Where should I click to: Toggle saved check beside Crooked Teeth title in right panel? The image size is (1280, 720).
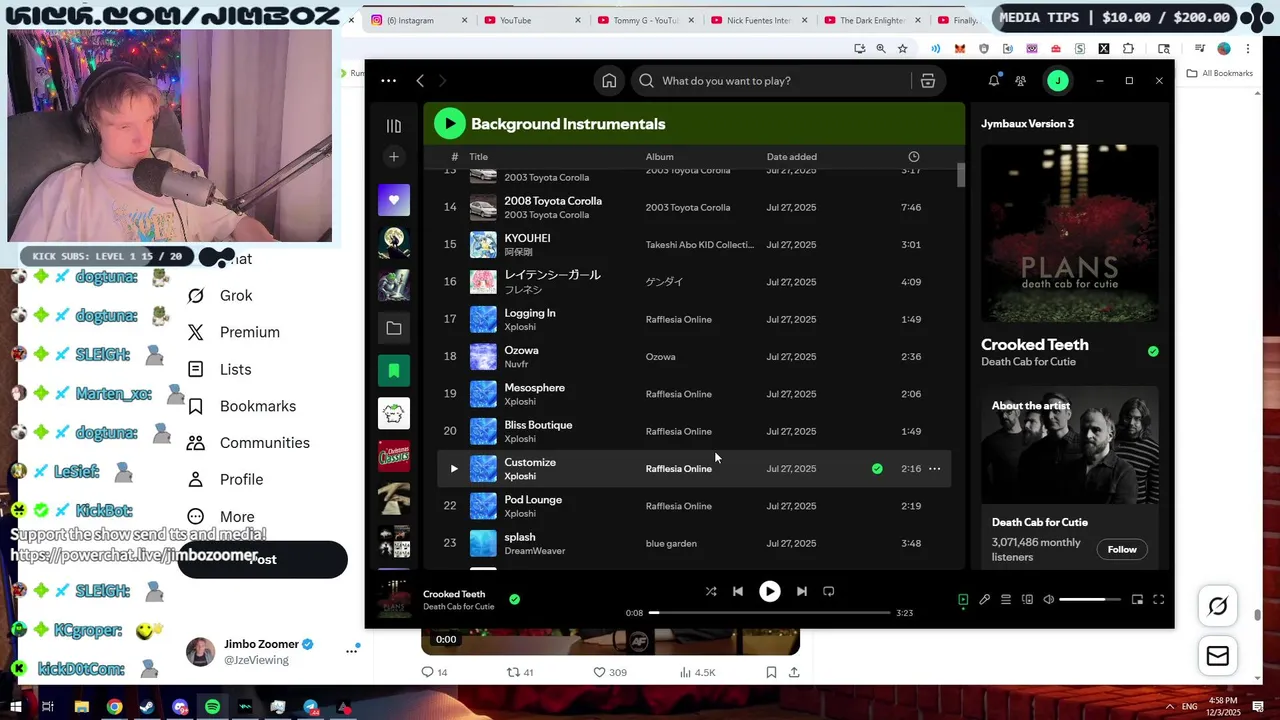point(1153,352)
